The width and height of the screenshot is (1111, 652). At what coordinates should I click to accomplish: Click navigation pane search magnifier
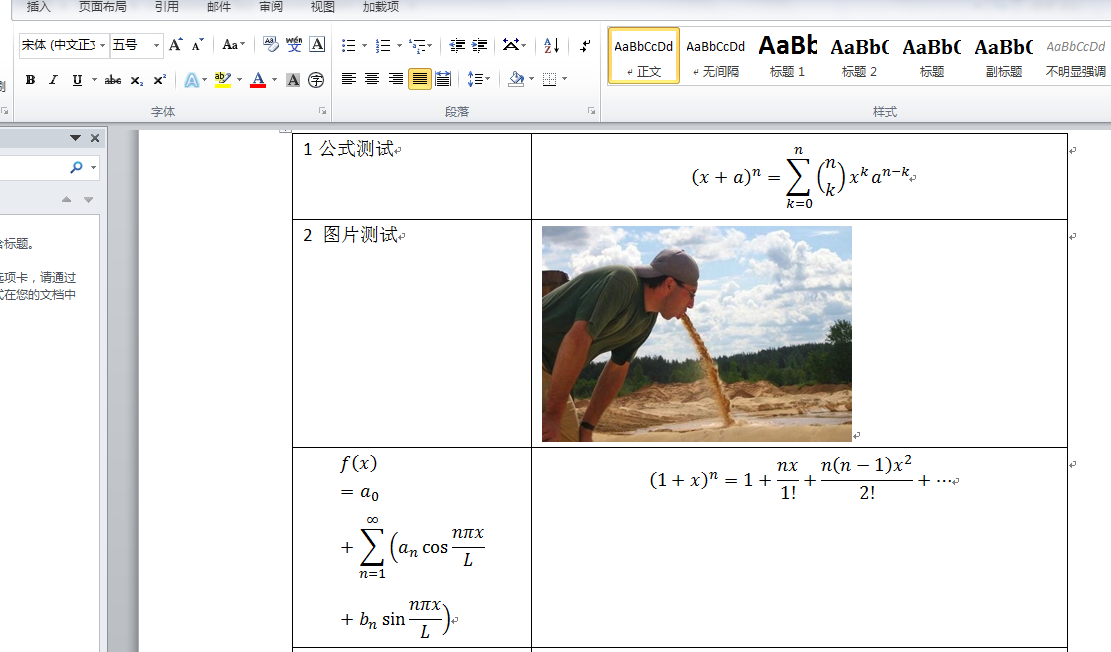tap(77, 167)
